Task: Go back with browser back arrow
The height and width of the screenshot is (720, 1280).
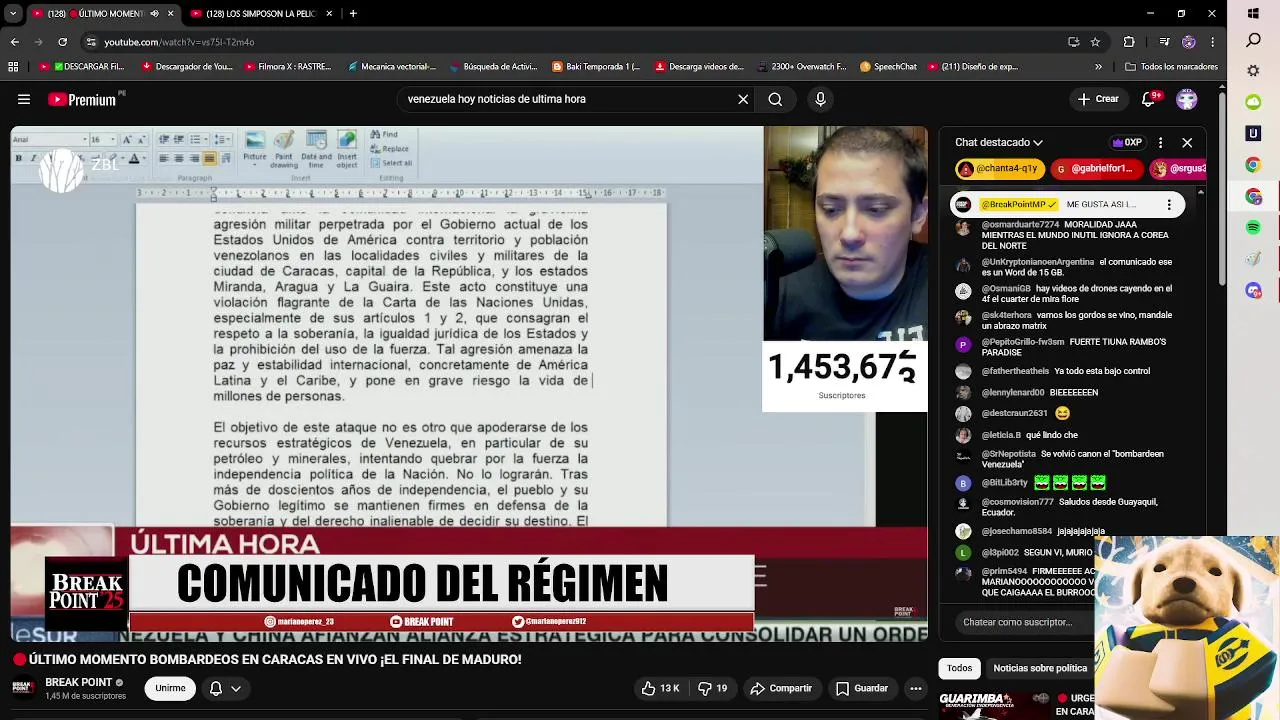Action: (14, 42)
